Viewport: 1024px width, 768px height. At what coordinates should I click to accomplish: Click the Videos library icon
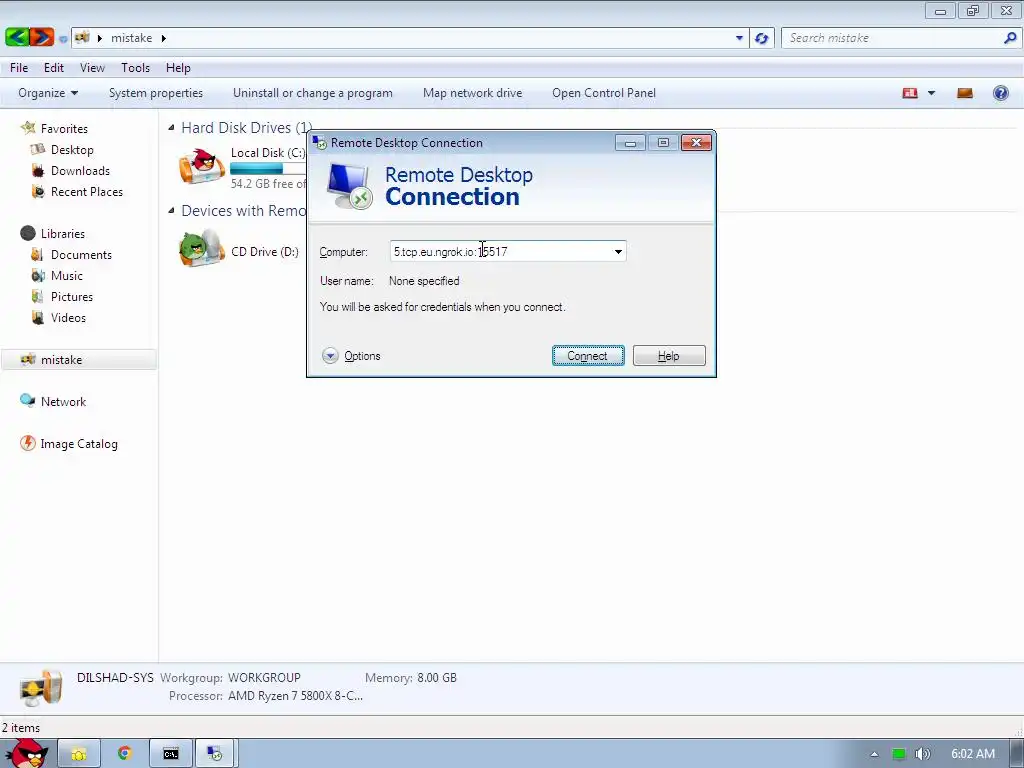point(38,317)
